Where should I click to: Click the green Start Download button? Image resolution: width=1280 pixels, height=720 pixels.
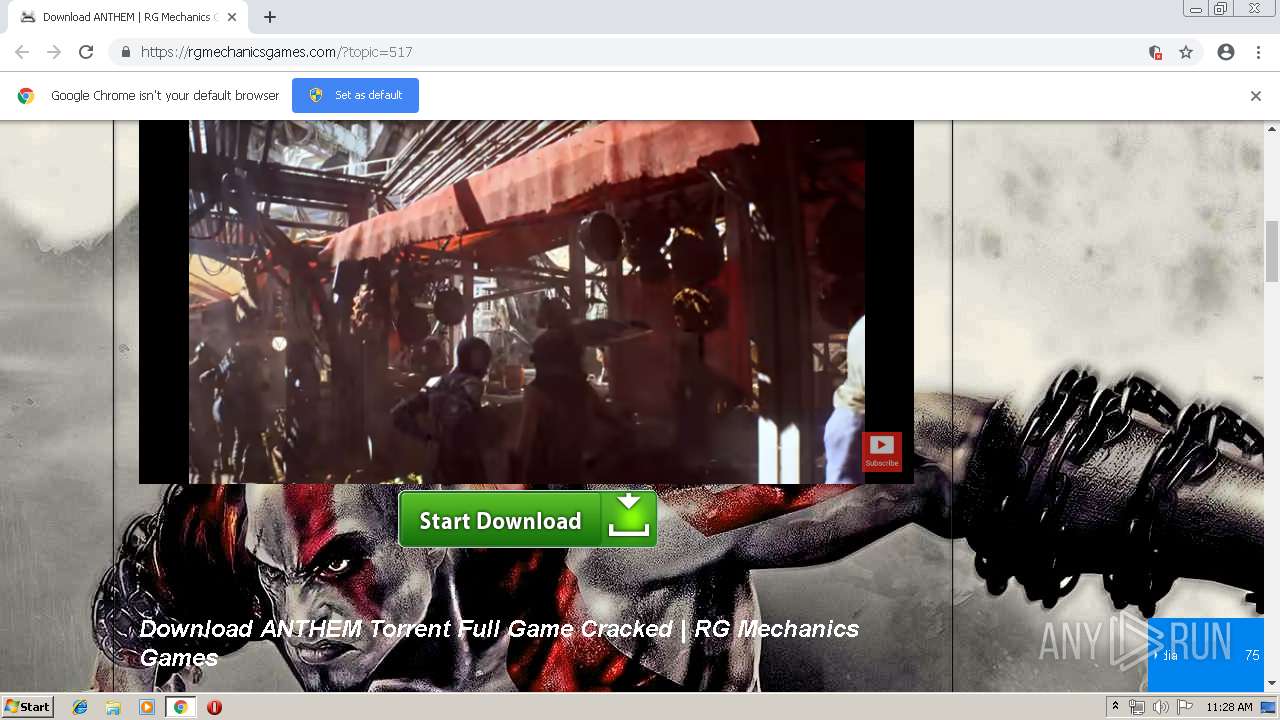[x=528, y=520]
